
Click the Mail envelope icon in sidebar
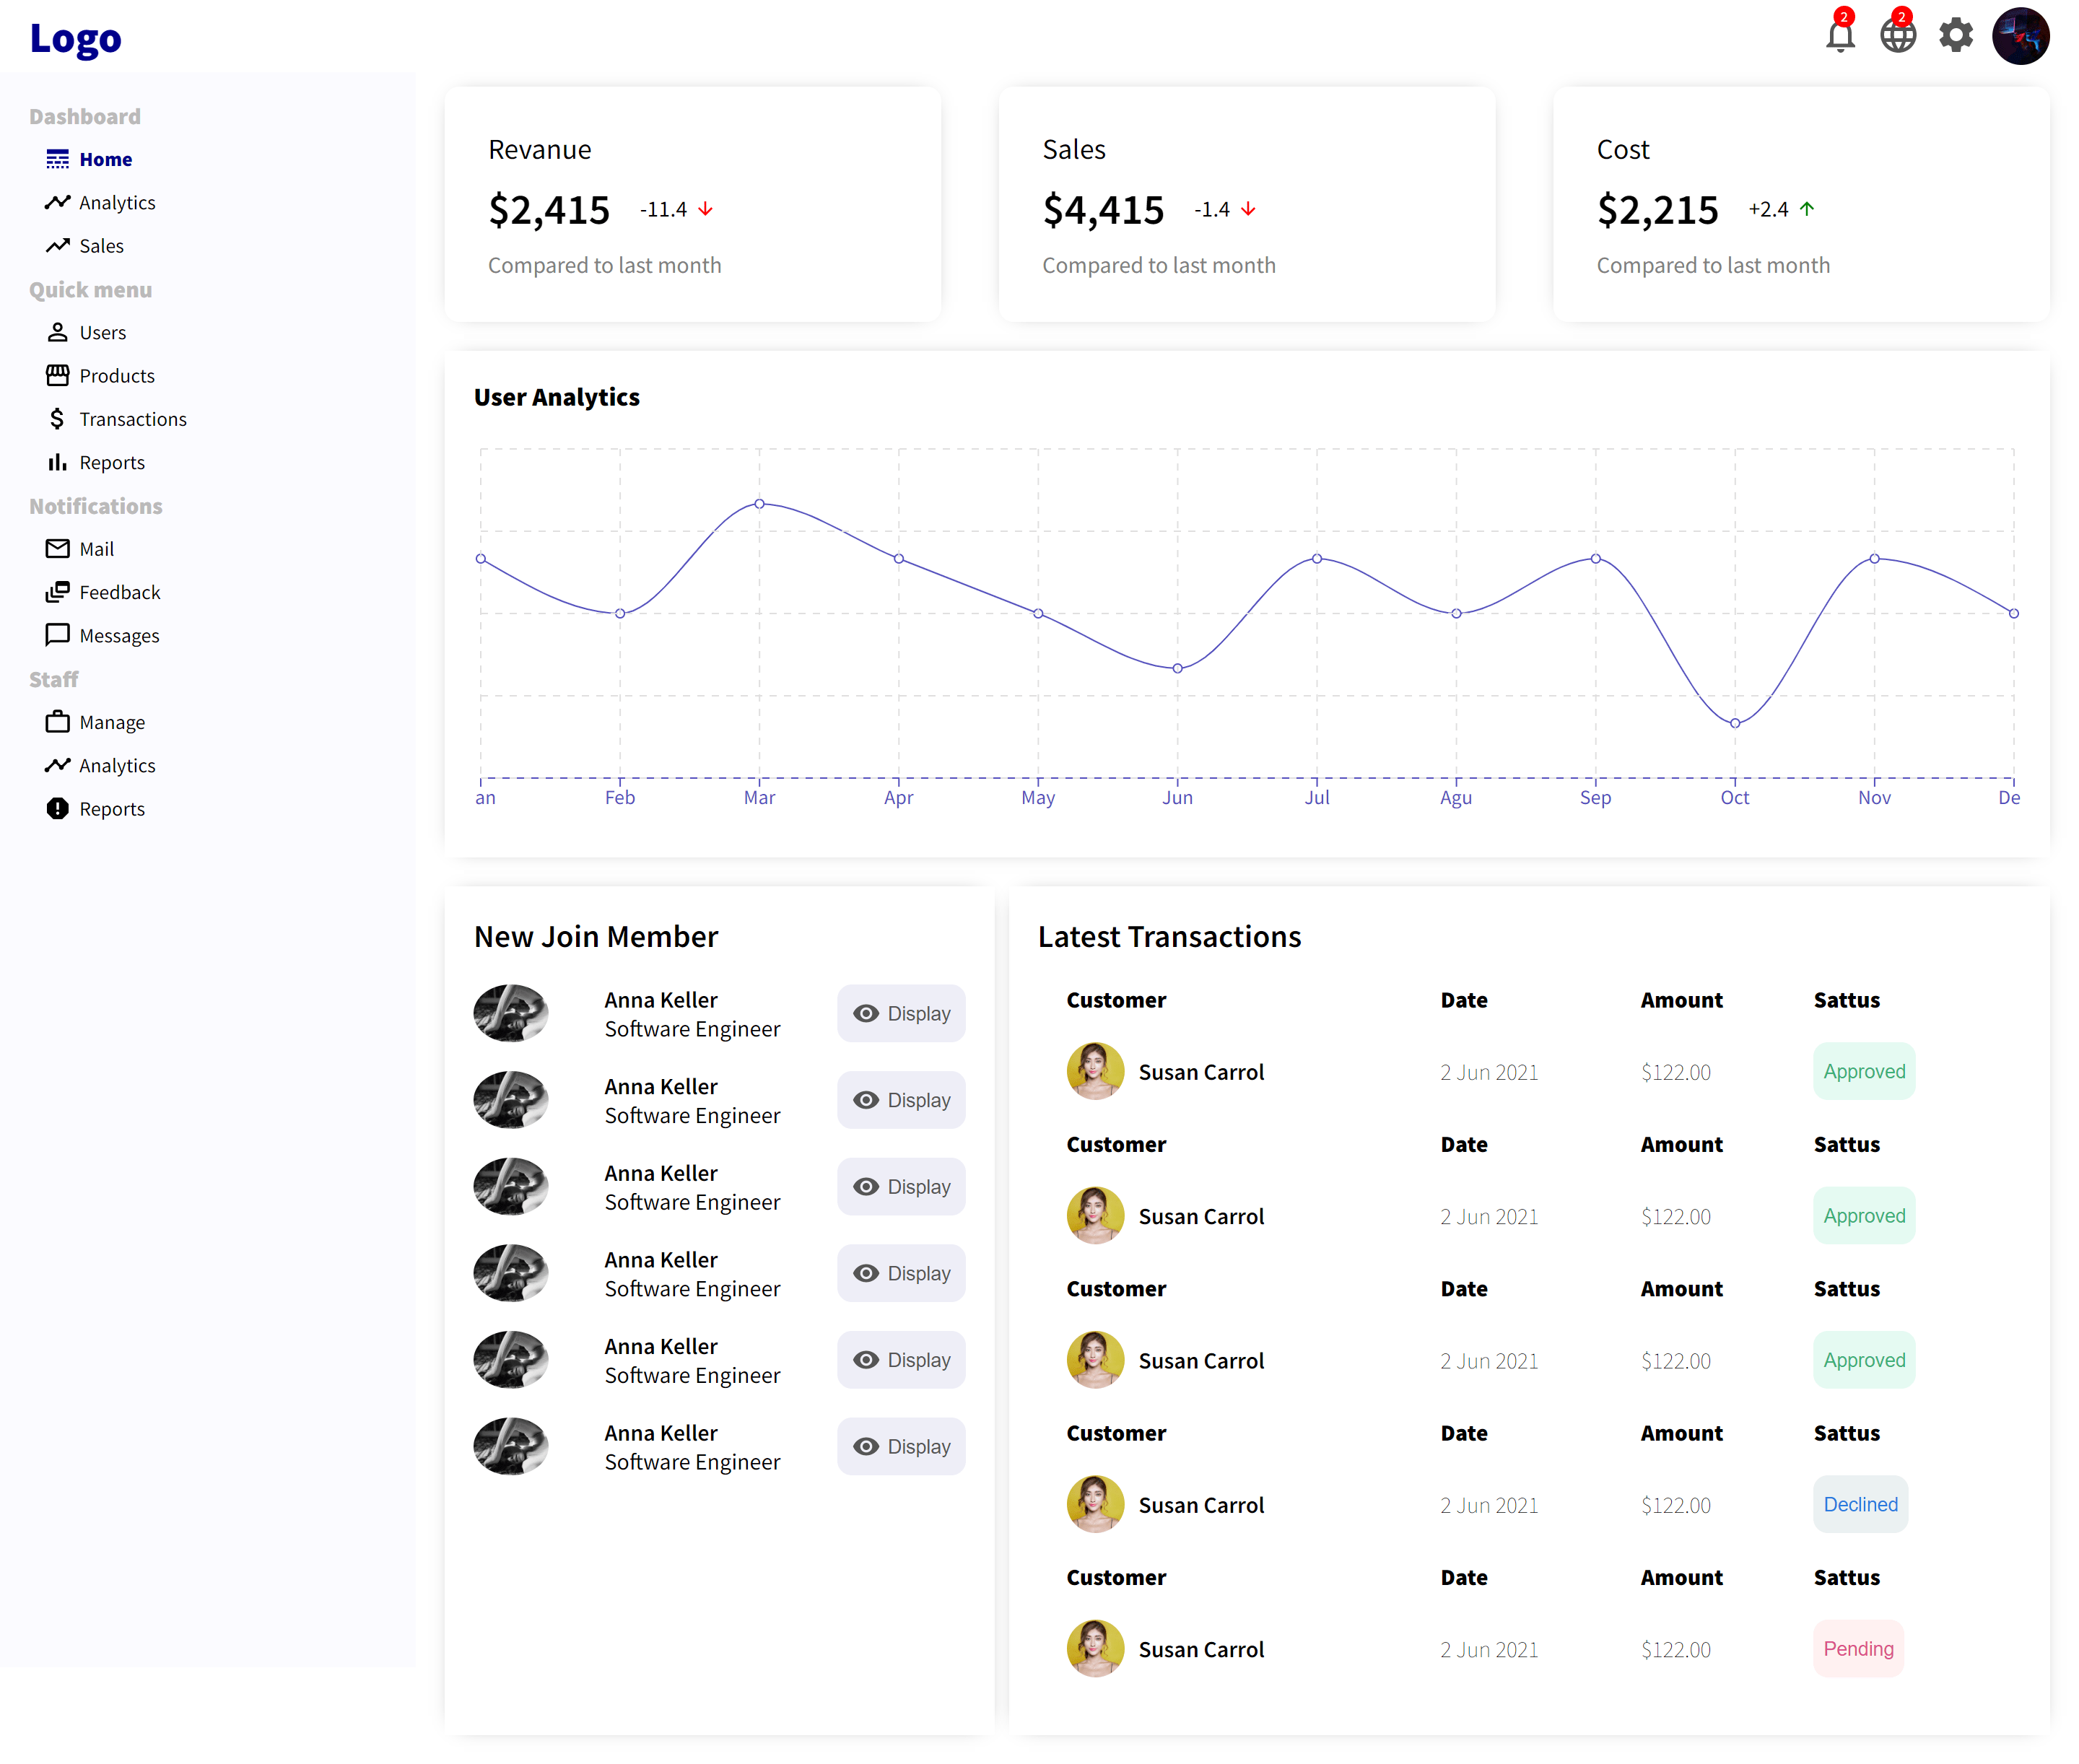point(57,549)
